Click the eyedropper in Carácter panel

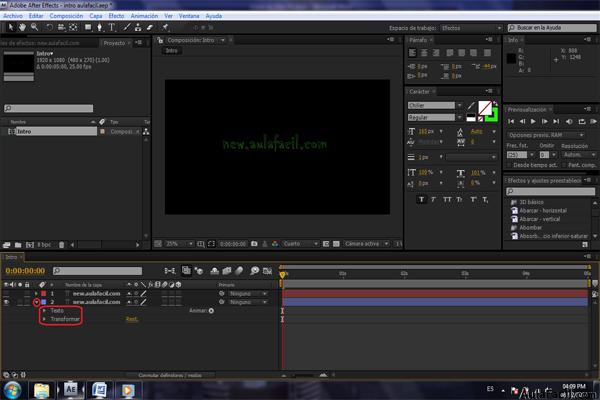pos(471,105)
